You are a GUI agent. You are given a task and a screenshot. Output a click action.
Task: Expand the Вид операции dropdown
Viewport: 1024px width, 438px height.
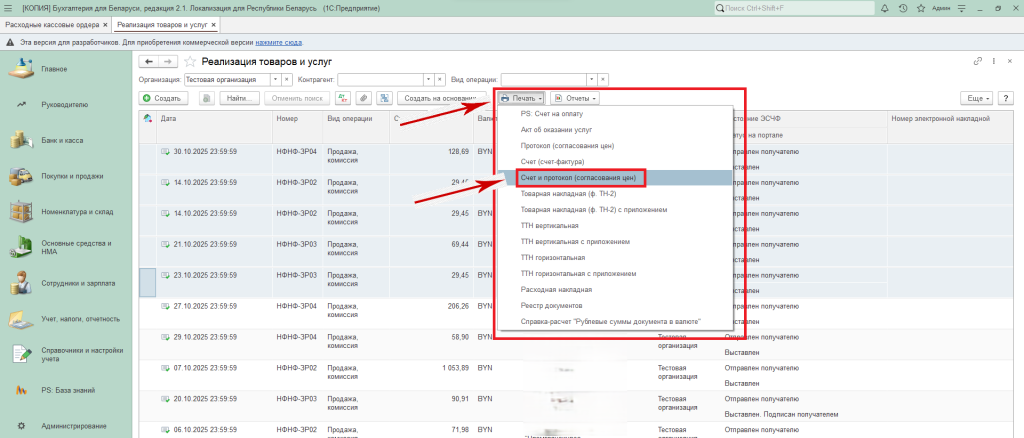[x=591, y=78]
